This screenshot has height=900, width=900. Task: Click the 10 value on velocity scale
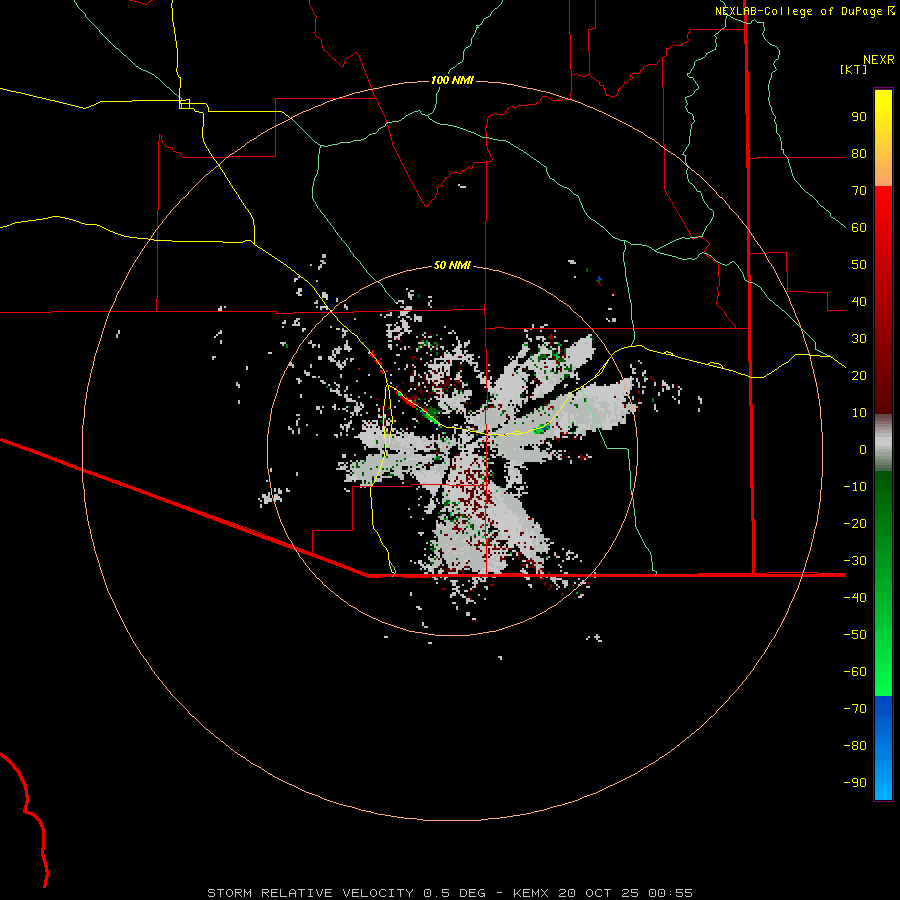pyautogui.click(x=859, y=413)
